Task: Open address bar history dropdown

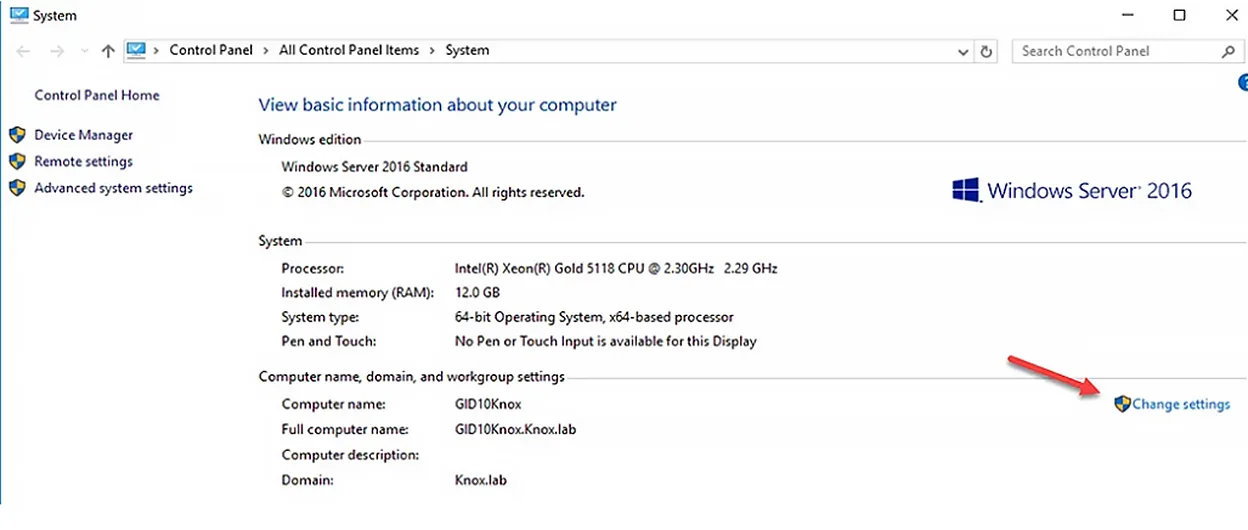Action: tap(963, 52)
